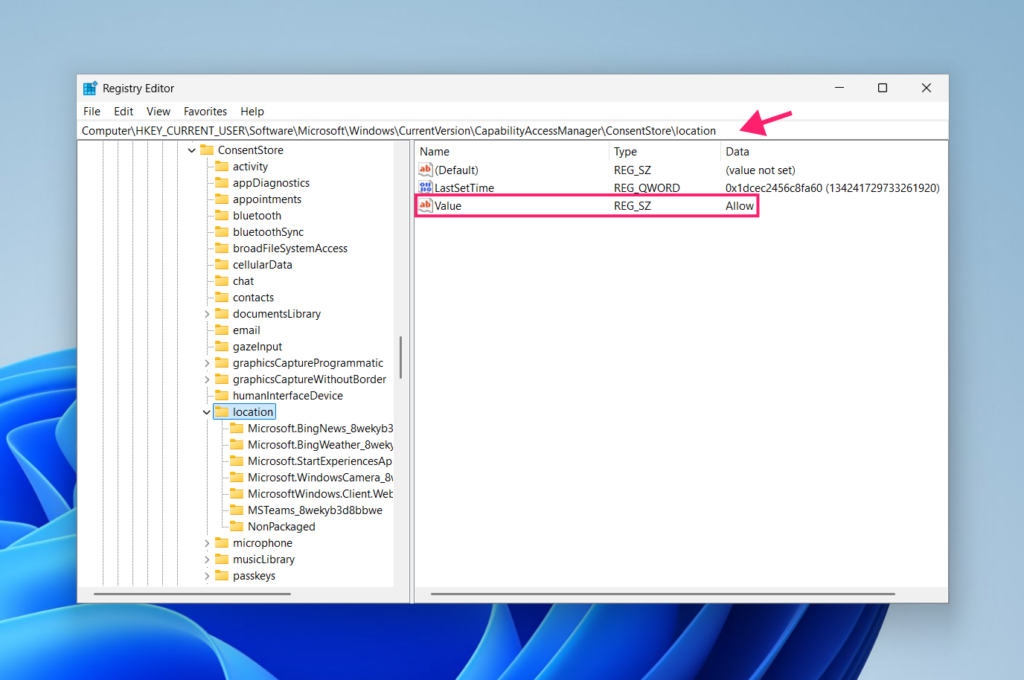Click the bluetoothSync folder icon
This screenshot has width=1024, height=680.
pyautogui.click(x=222, y=231)
